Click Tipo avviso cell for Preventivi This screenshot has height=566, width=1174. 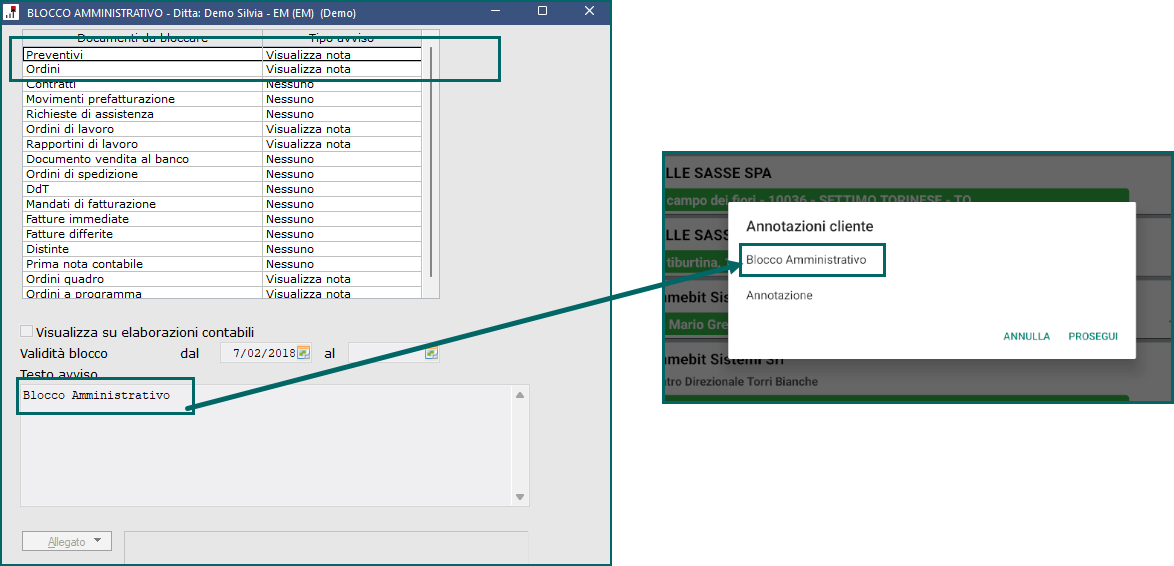(x=342, y=55)
